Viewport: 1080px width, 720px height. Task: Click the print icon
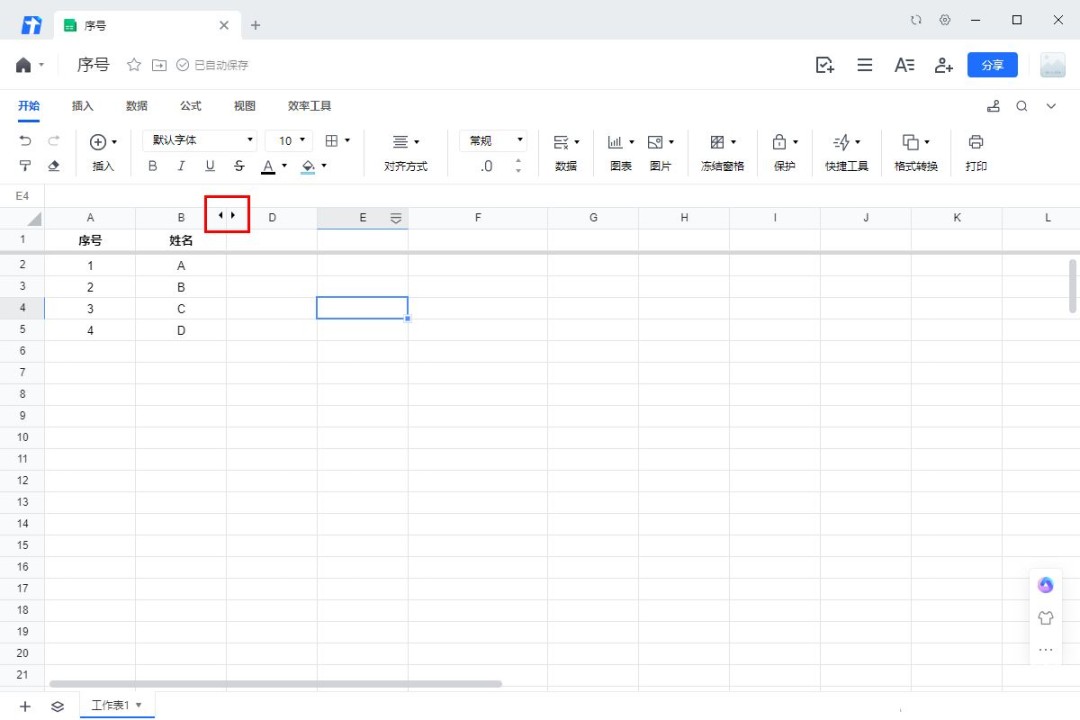[x=976, y=142]
